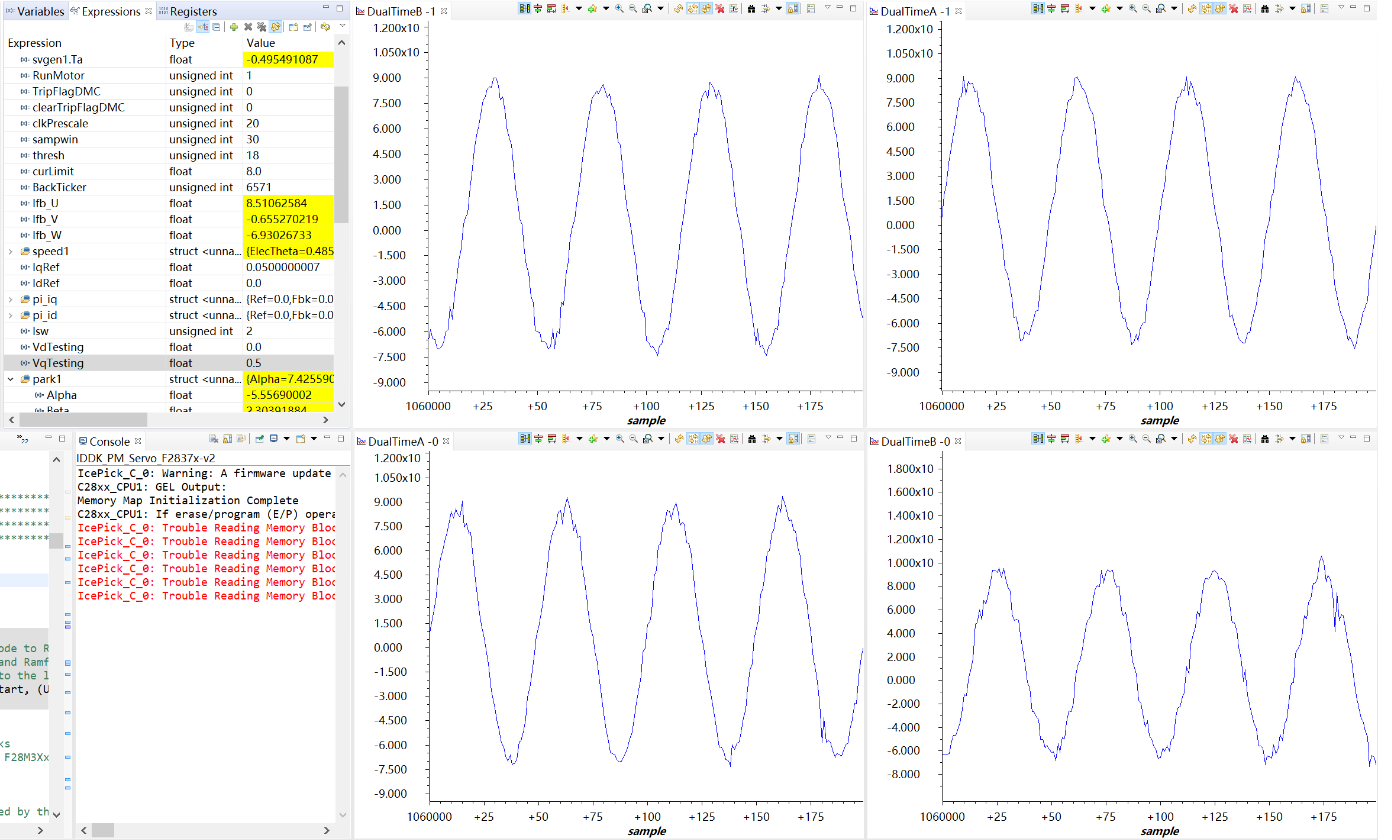The image size is (1392, 840).
Task: Zoom in on DualTimeB -1 graph
Action: point(620,9)
